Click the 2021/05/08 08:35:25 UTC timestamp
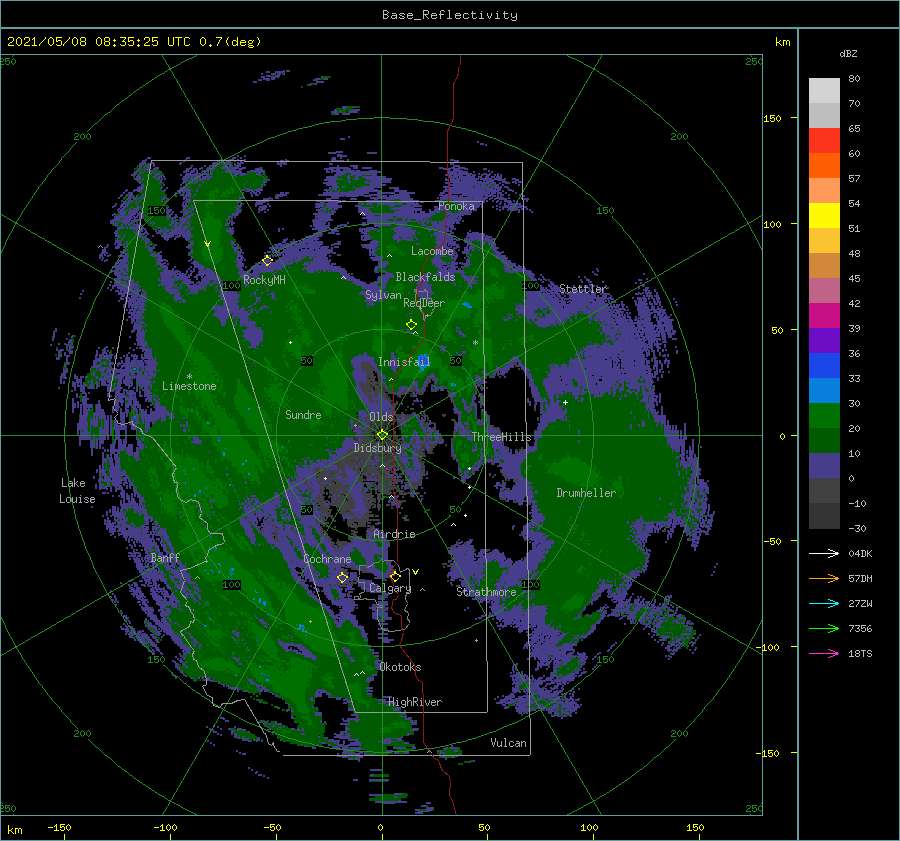The width and height of the screenshot is (900, 841). tap(99, 42)
